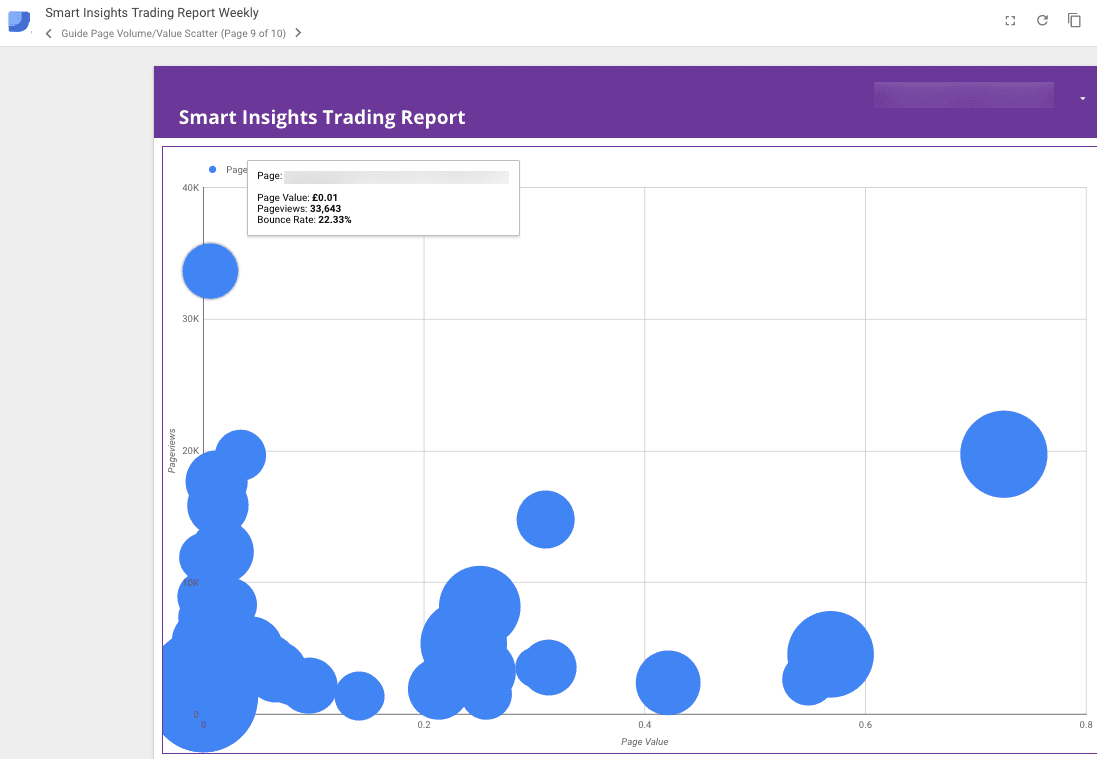Go to the previous report page
The width and height of the screenshot is (1097, 759).
point(49,34)
